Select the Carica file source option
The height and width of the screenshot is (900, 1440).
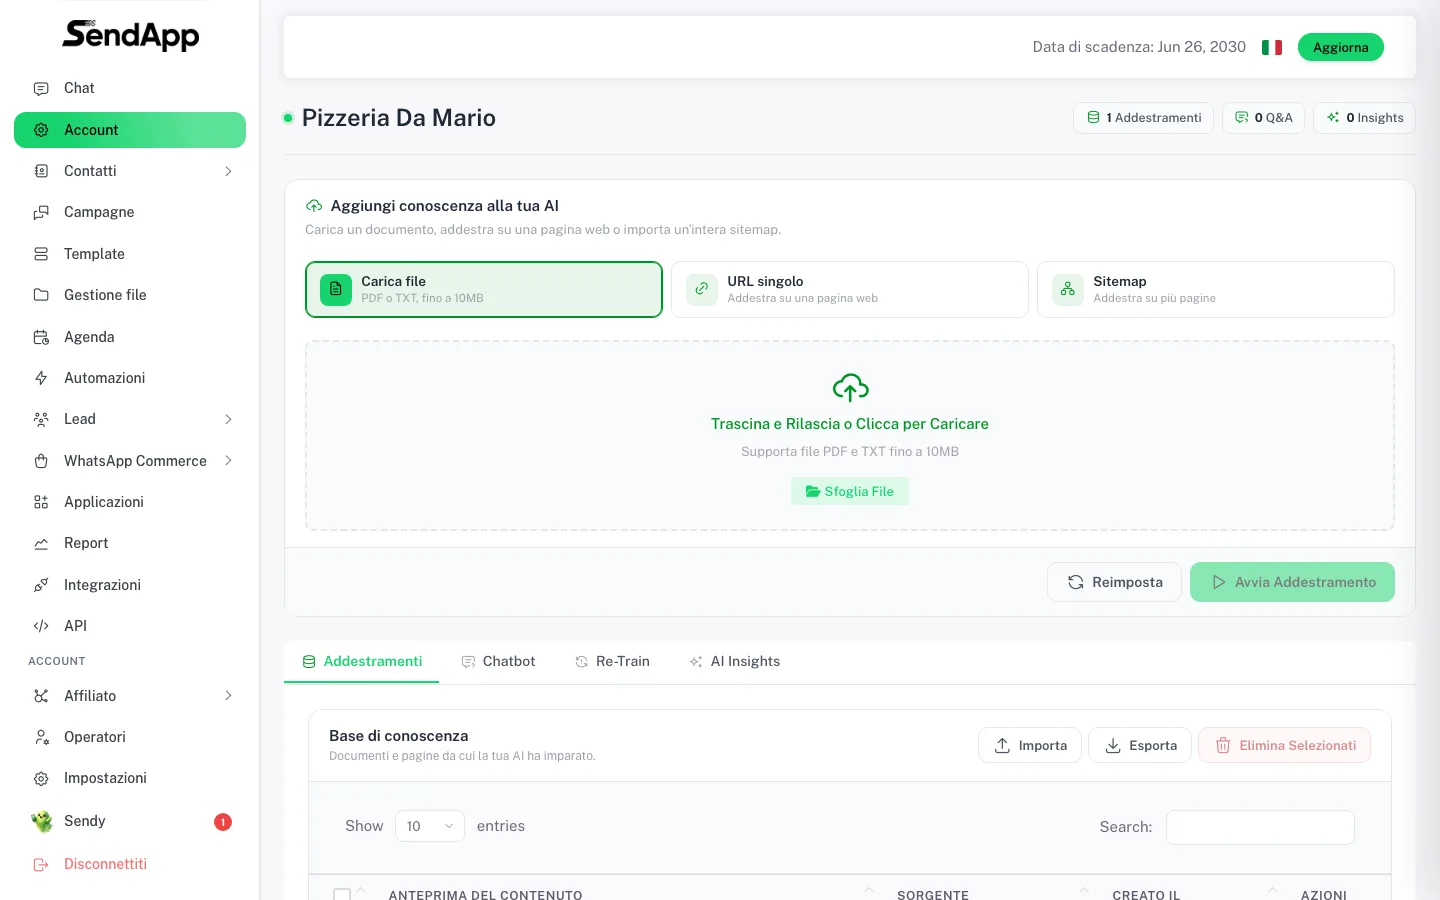pos(484,289)
